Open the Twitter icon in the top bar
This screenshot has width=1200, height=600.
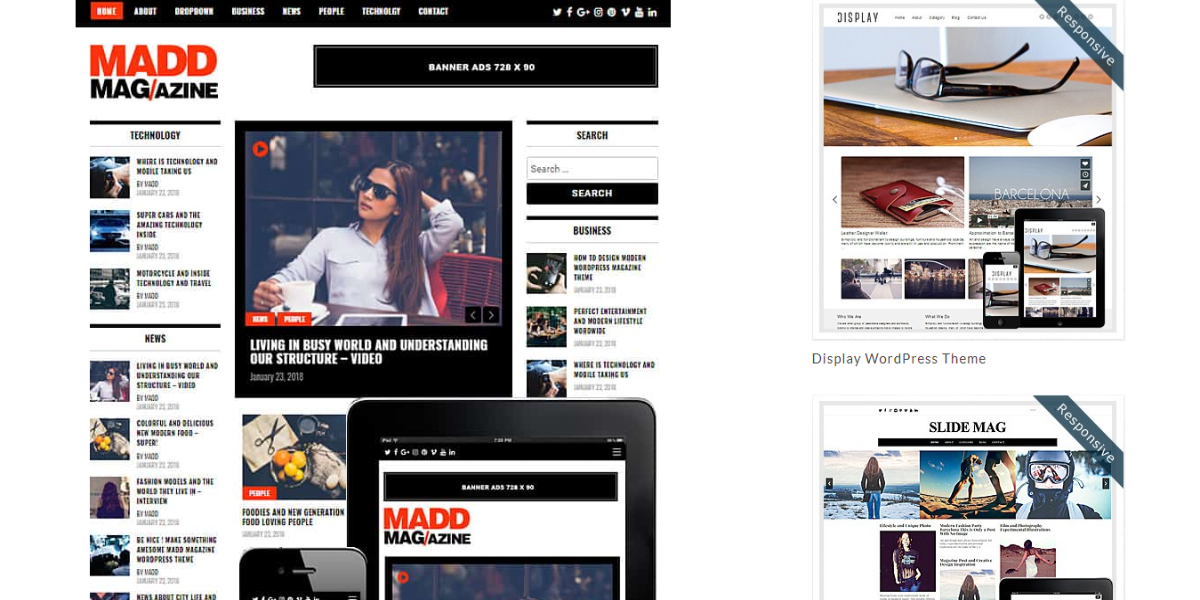point(557,12)
